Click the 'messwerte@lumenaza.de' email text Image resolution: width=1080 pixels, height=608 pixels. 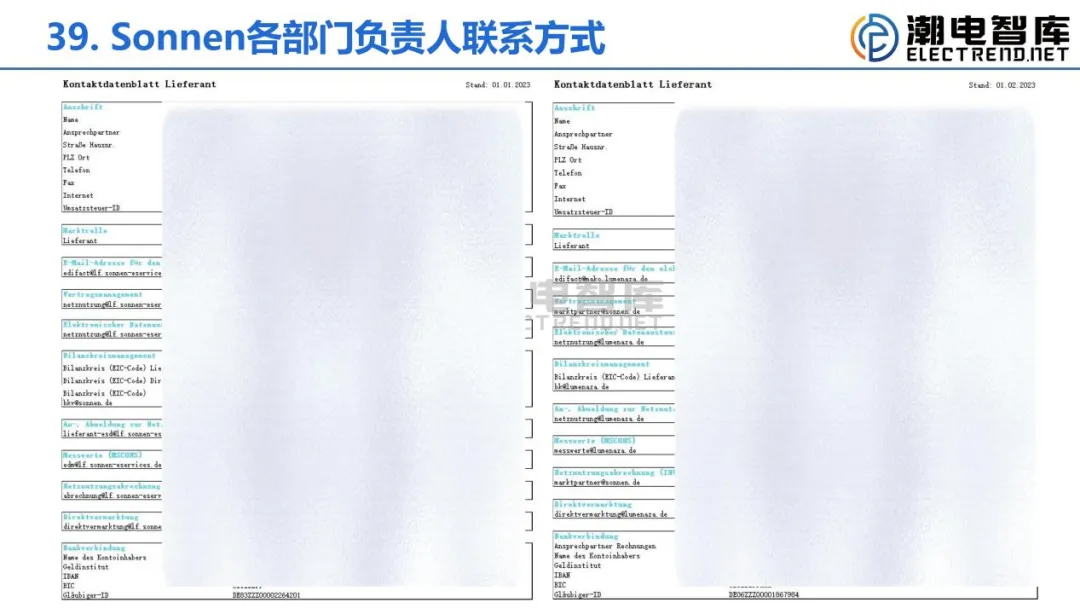[x=595, y=450]
